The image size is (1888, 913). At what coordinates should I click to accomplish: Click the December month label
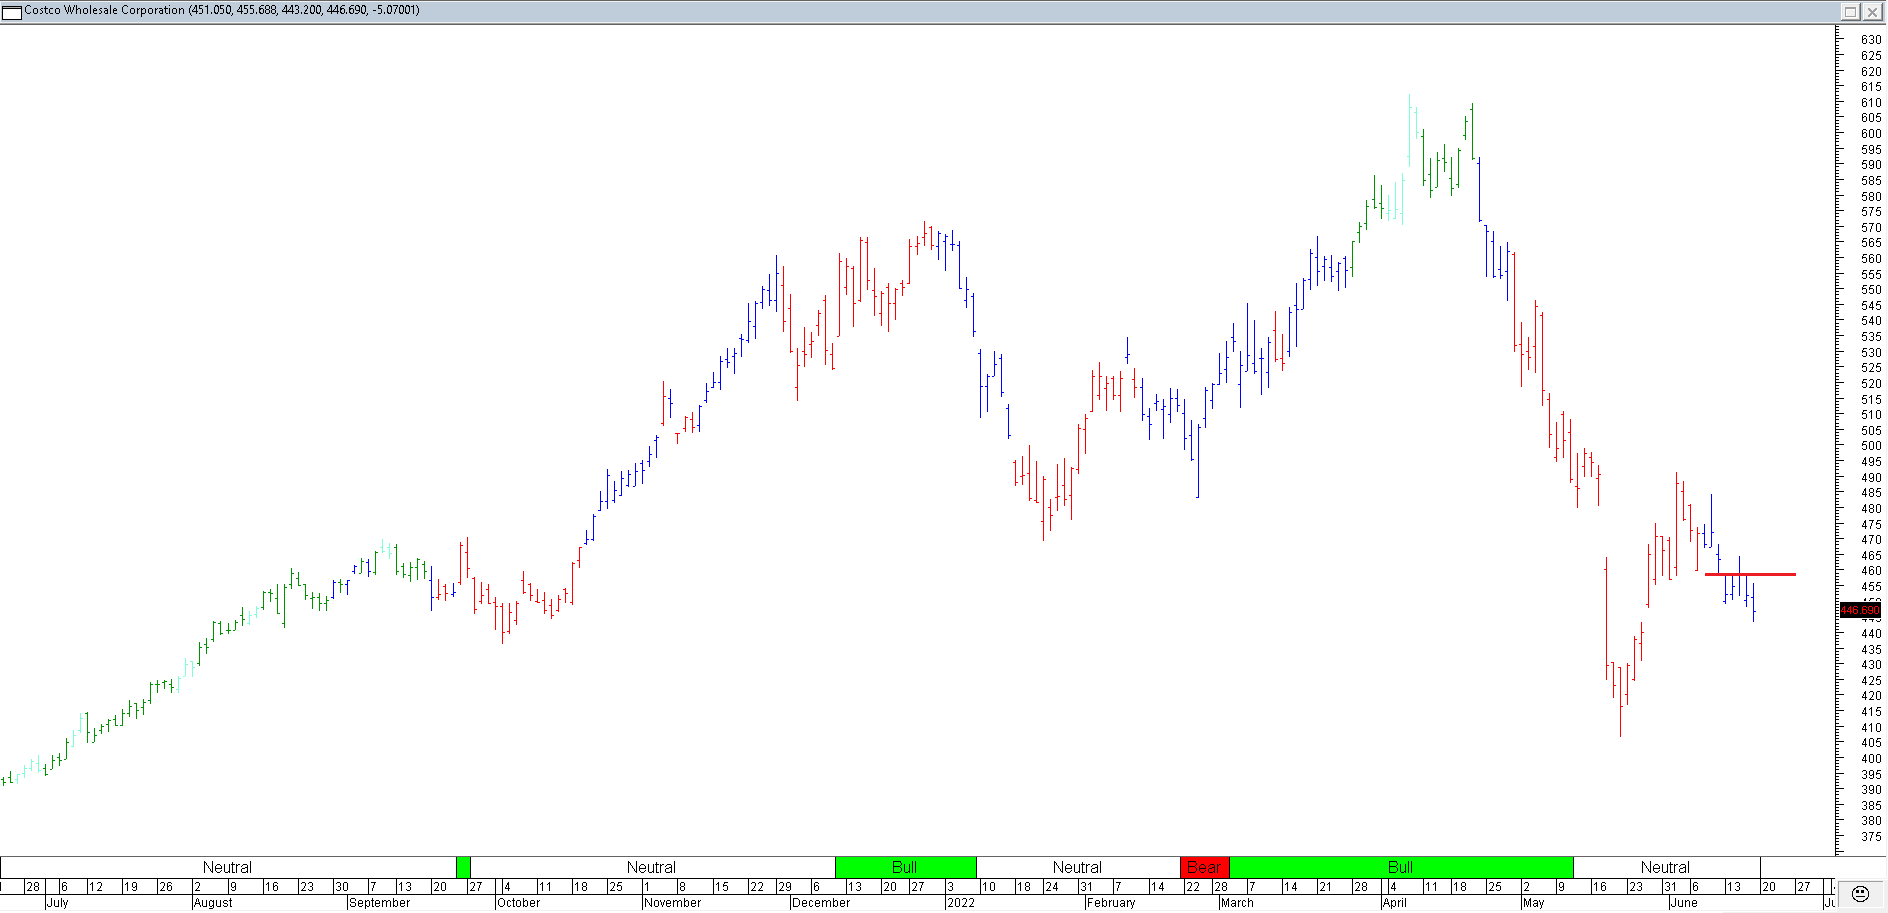(x=821, y=902)
